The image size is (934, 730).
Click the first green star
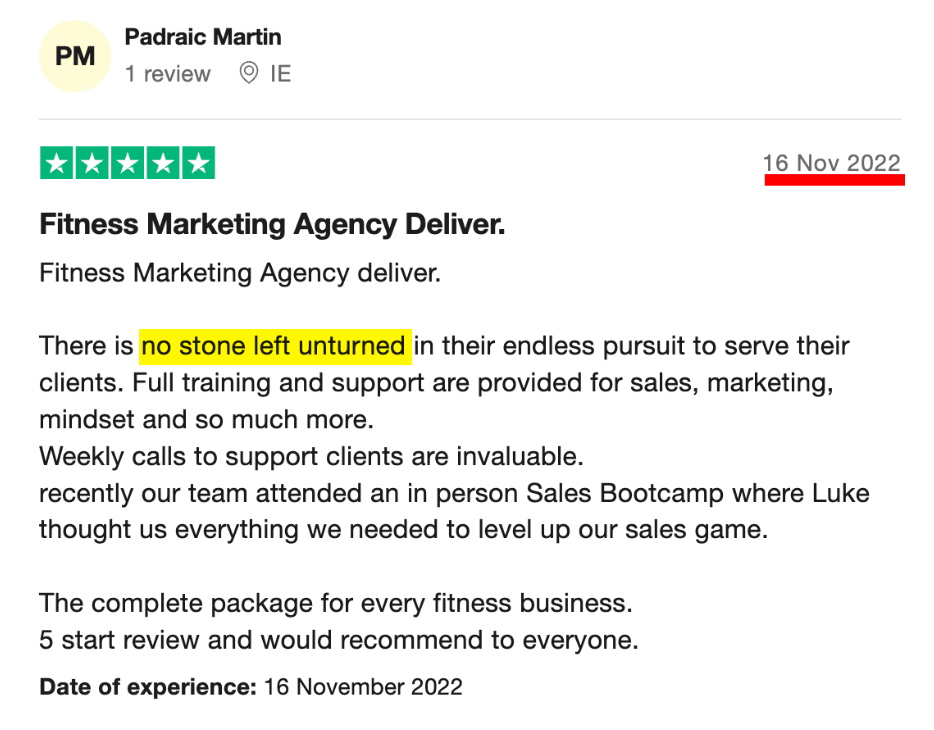pos(57,163)
